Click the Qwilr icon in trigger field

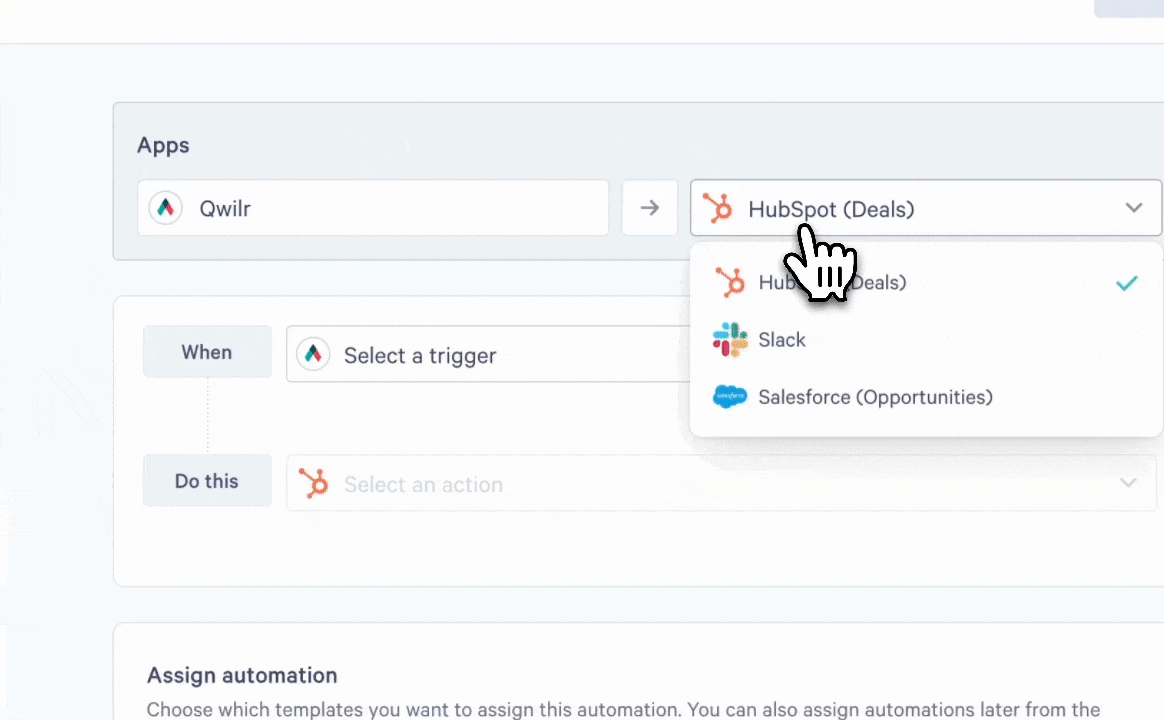[x=313, y=354]
